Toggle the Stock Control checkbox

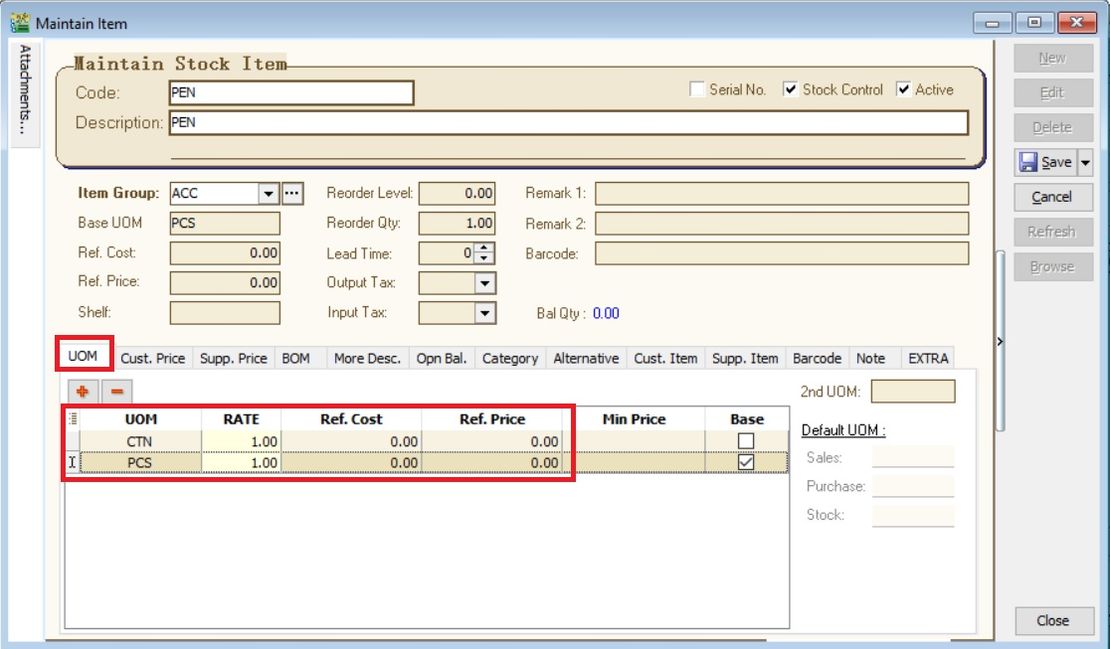pos(790,90)
